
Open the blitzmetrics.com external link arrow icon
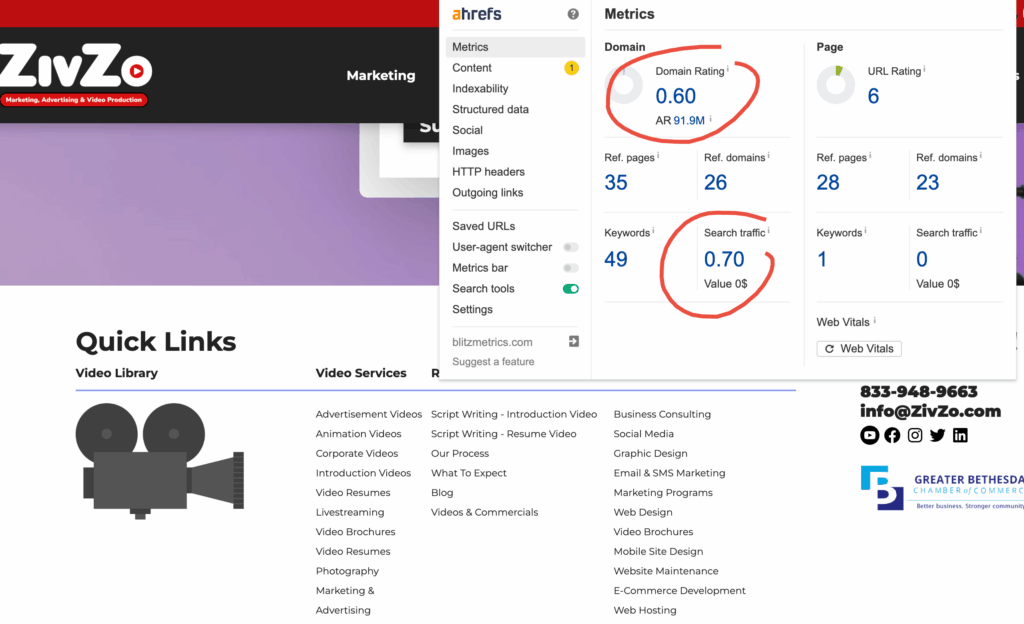pyautogui.click(x=573, y=341)
